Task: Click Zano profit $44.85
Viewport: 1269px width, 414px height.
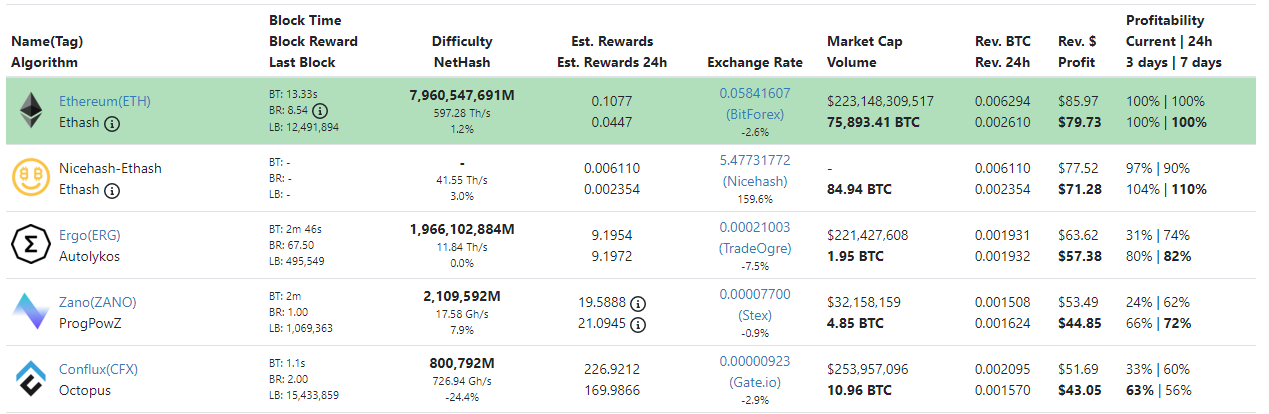Action: point(1080,323)
